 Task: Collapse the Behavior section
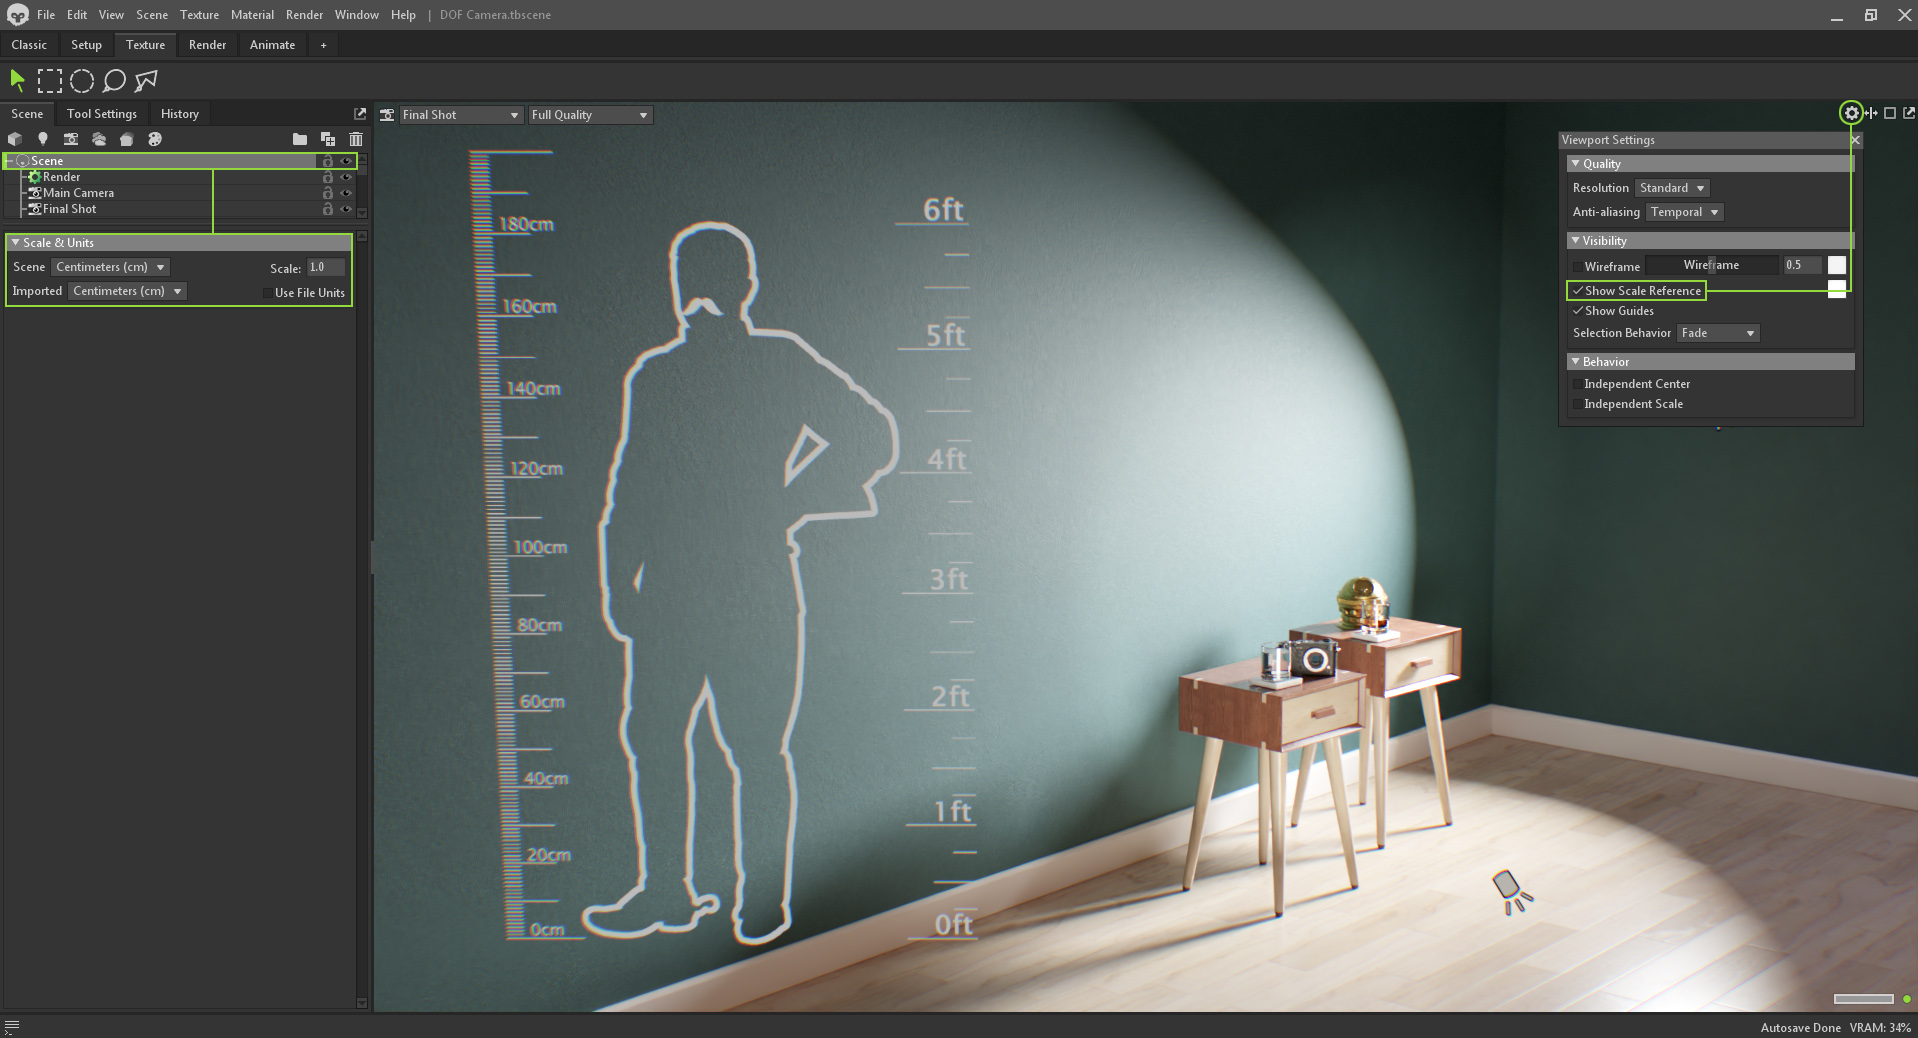(x=1576, y=362)
